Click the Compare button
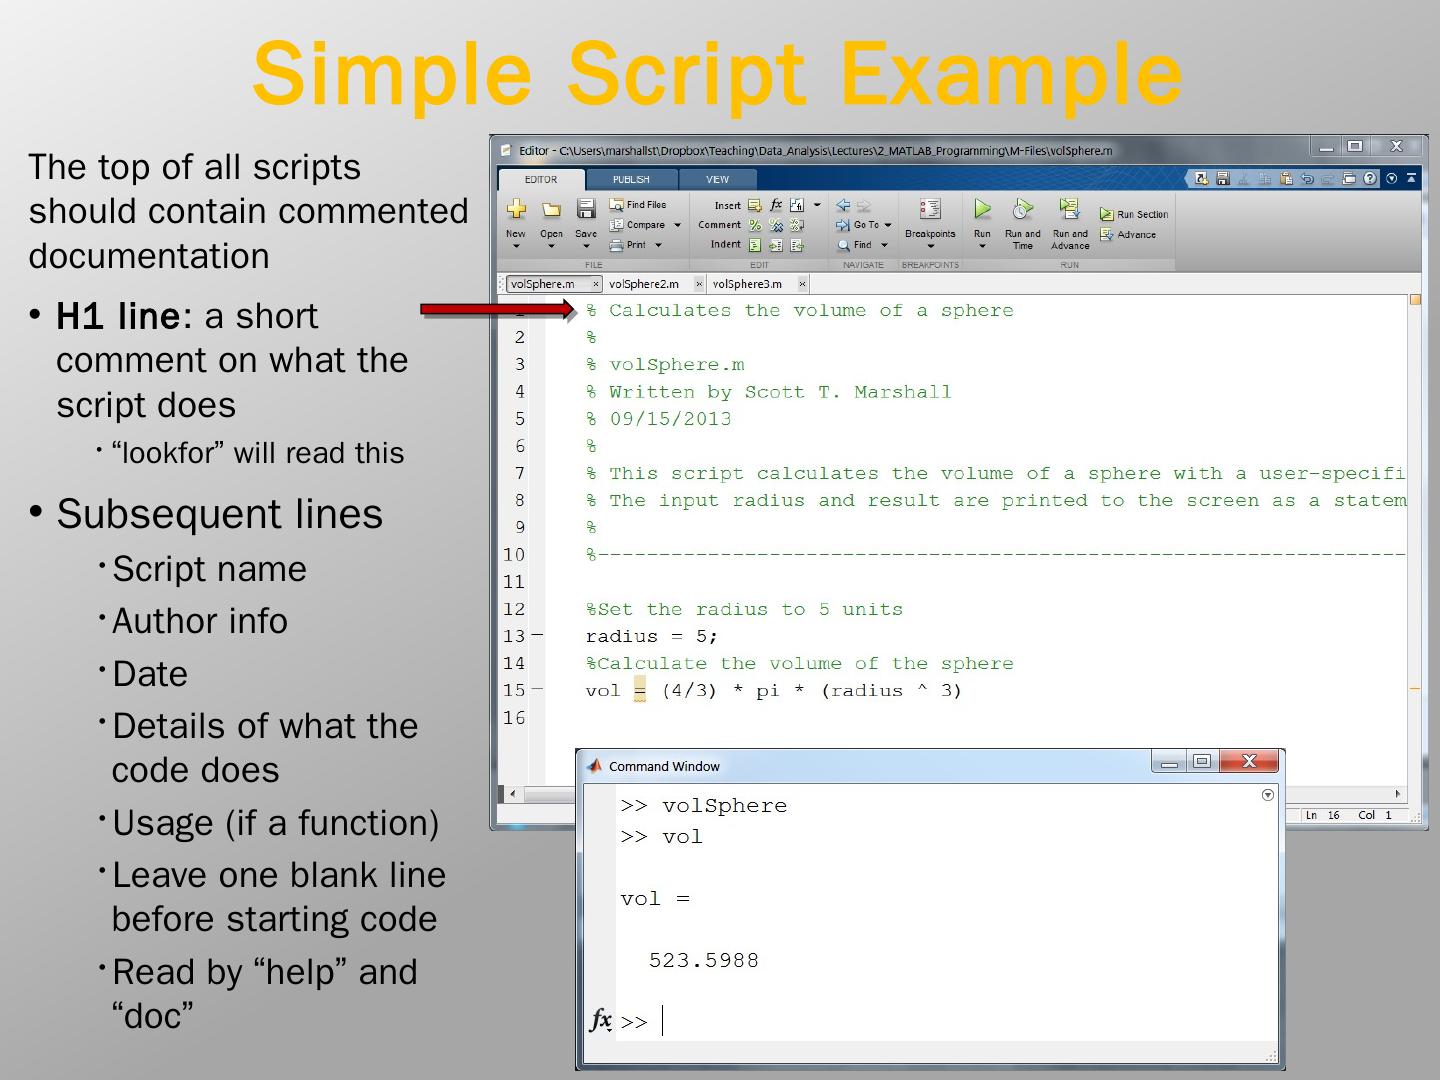Screen dimensions: 1440x1080 [638, 225]
